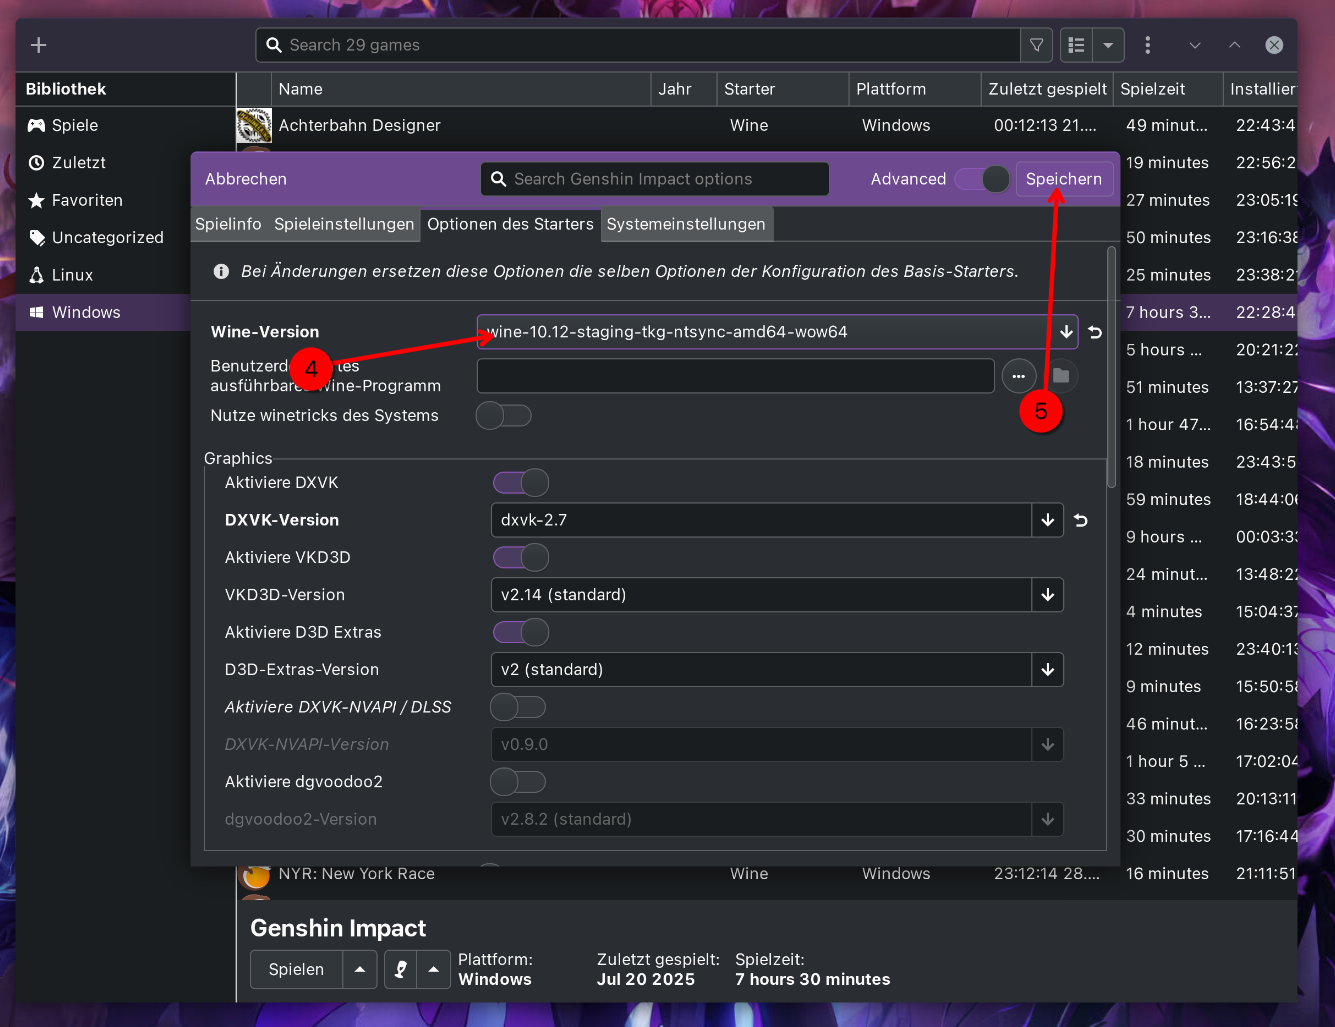1335x1027 pixels.
Task: Expand arrow next to Spielen button
Action: tap(360, 969)
